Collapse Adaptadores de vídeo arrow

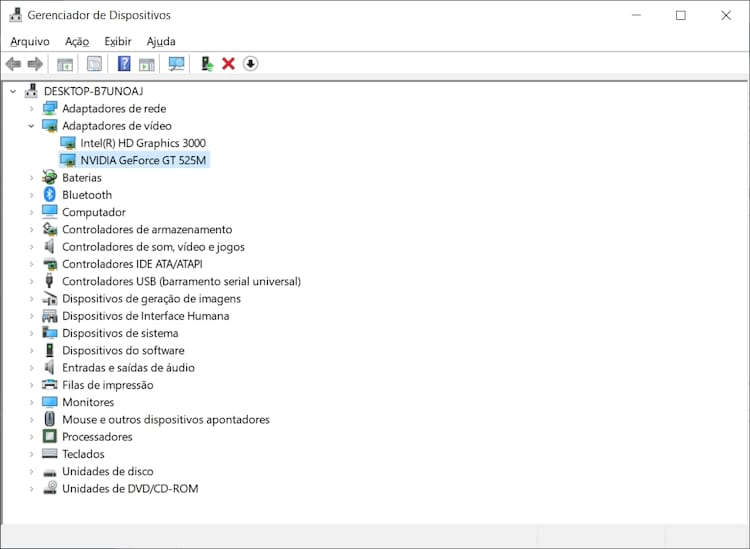point(32,126)
